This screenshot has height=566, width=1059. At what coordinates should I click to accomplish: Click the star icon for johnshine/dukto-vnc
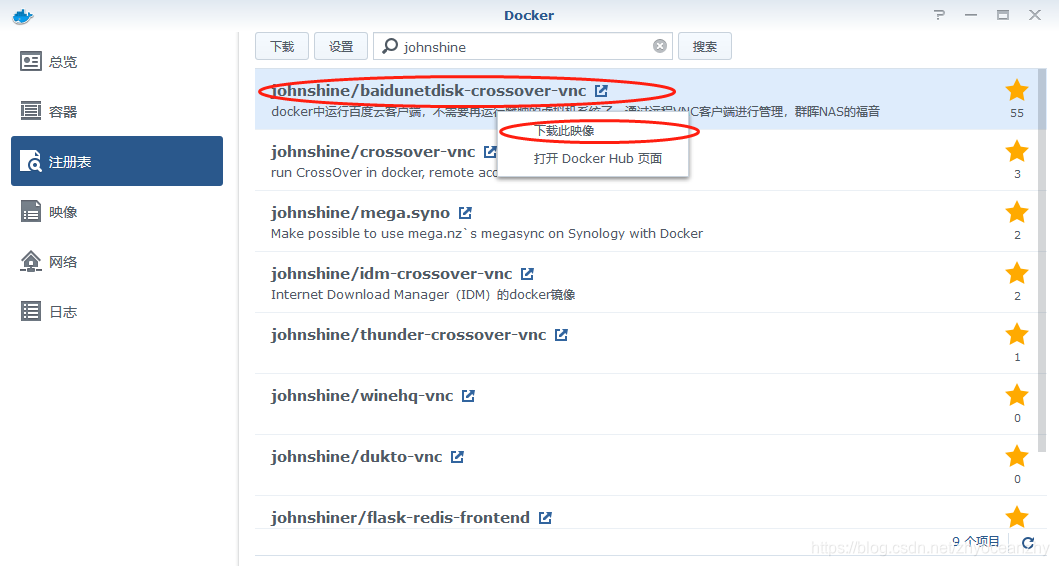[x=1017, y=456]
